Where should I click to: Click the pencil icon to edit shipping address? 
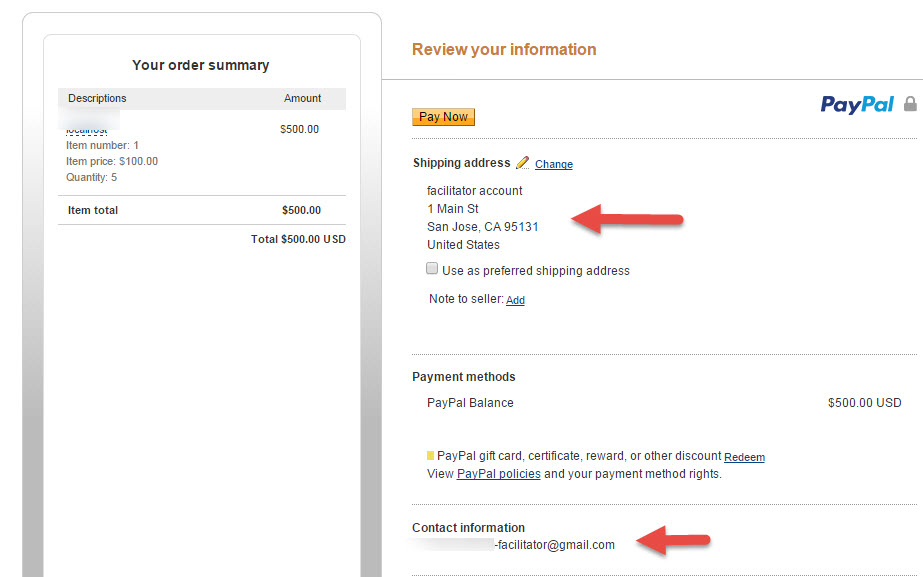pos(522,162)
